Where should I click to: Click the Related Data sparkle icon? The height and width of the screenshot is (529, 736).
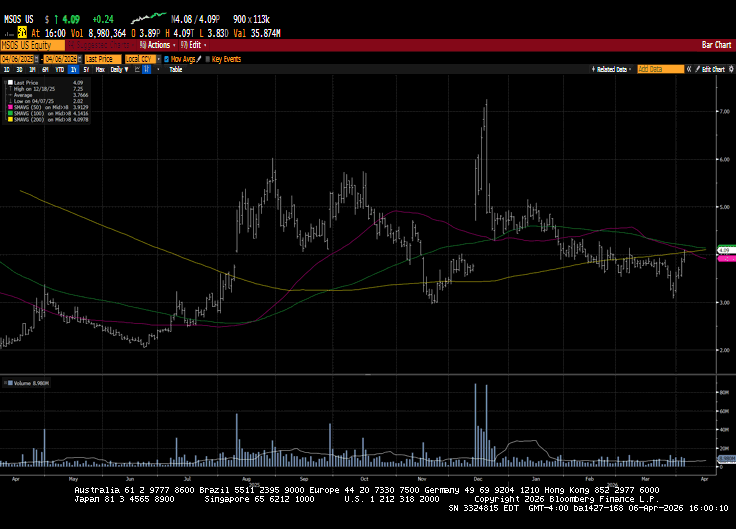coord(593,69)
